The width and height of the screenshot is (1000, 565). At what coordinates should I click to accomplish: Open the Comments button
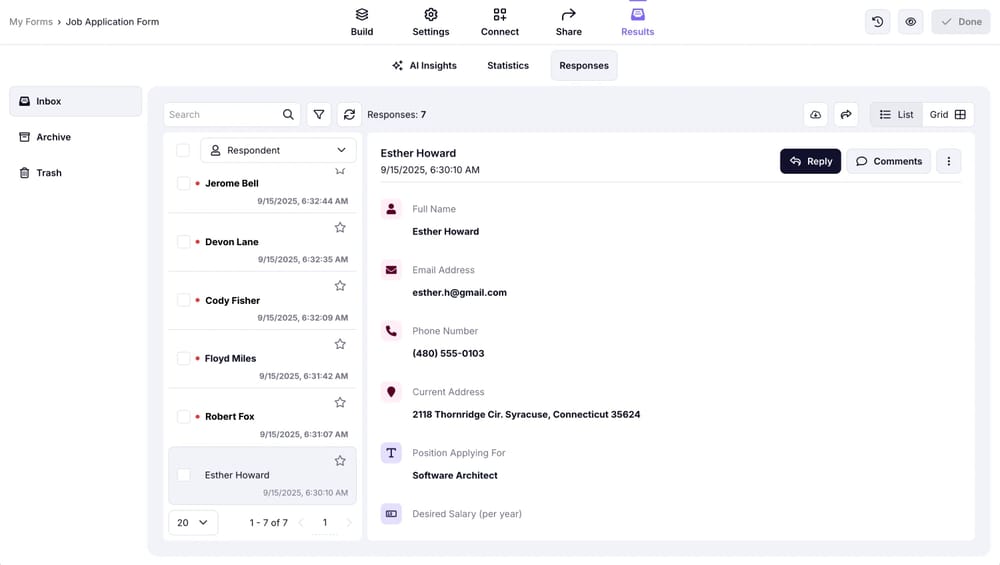tap(888, 161)
